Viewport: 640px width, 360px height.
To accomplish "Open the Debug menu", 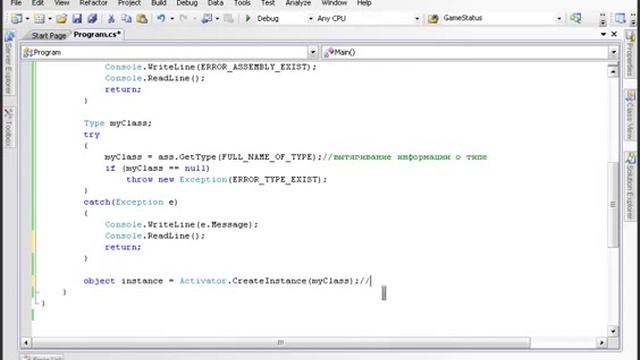I will click(187, 3).
